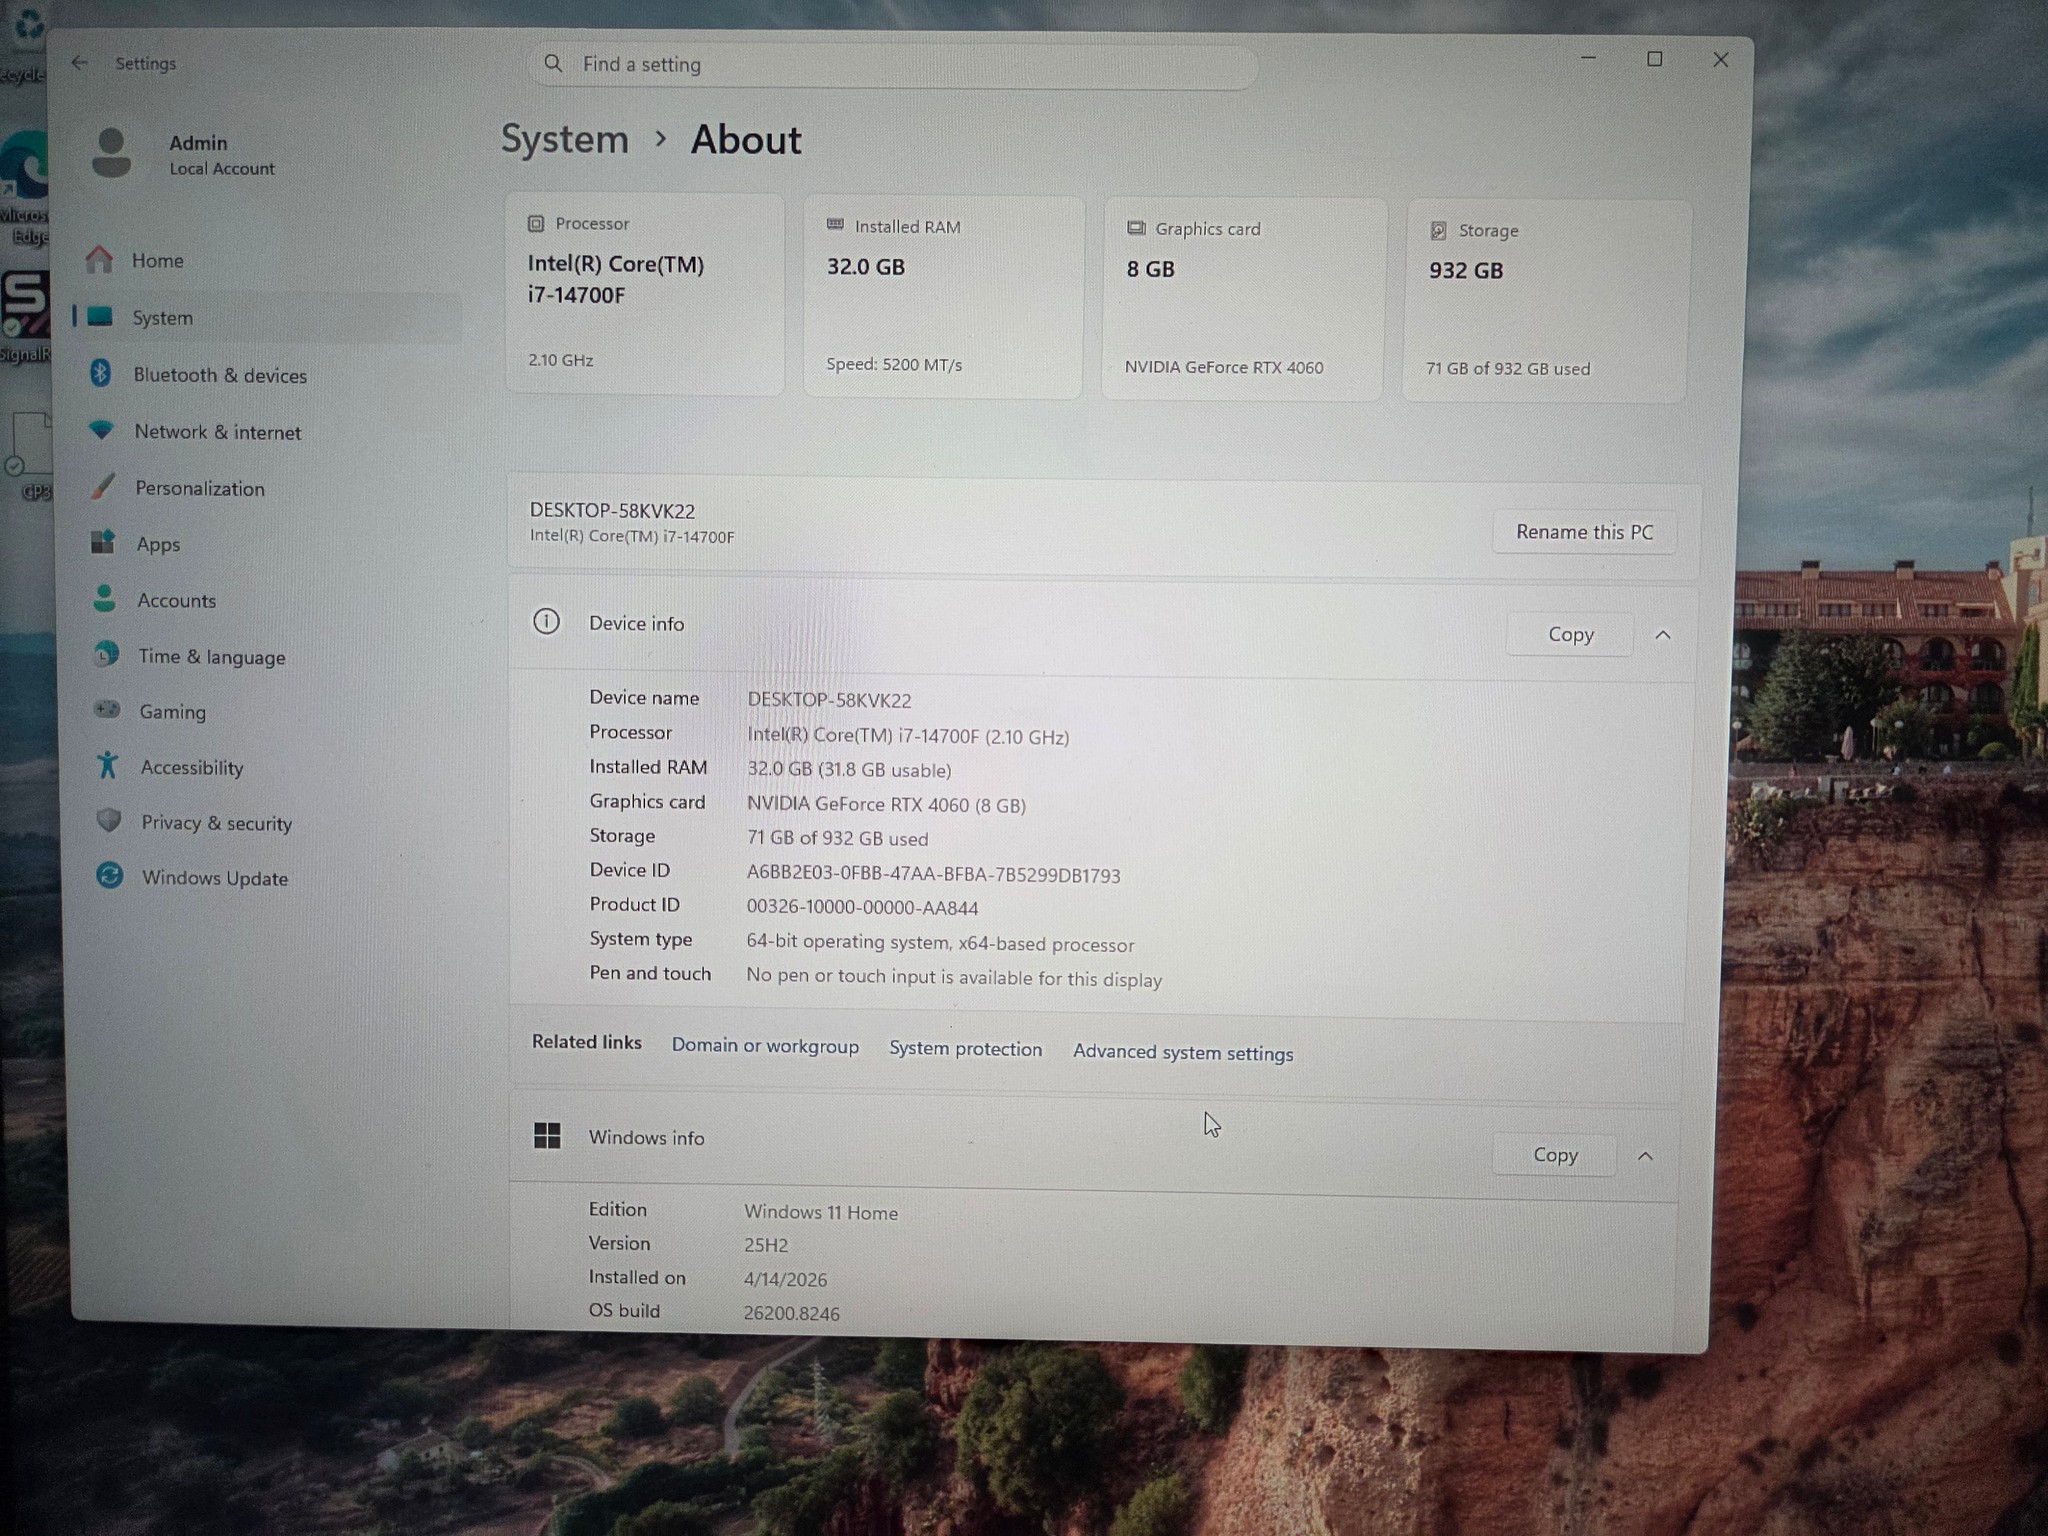The image size is (2048, 1536).
Task: Select OS build 26200.8246 text
Action: (x=791, y=1314)
